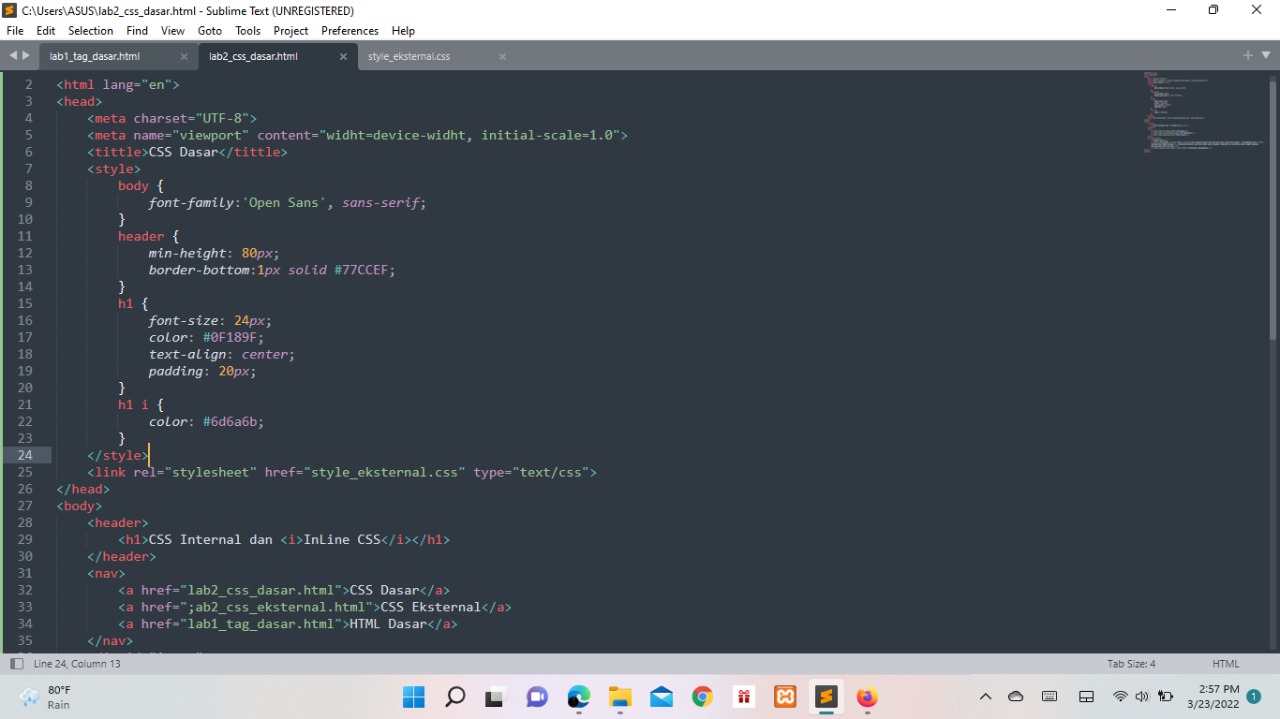Click the OneDrive cloud tray icon
This screenshot has width=1280, height=719.
click(x=1016, y=697)
